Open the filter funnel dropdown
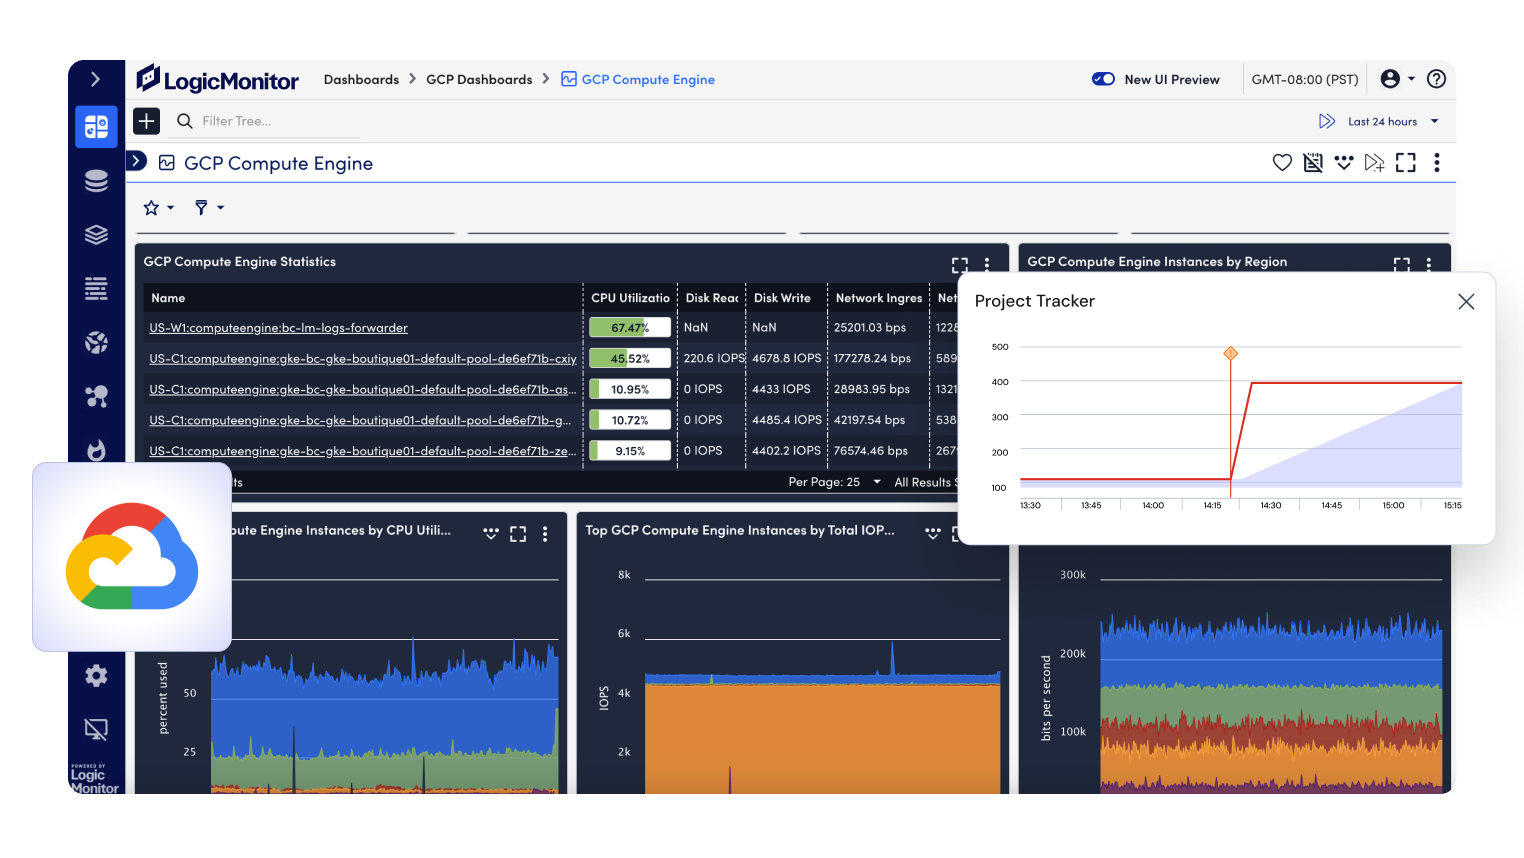Image resolution: width=1524 pixels, height=858 pixels. coord(209,208)
